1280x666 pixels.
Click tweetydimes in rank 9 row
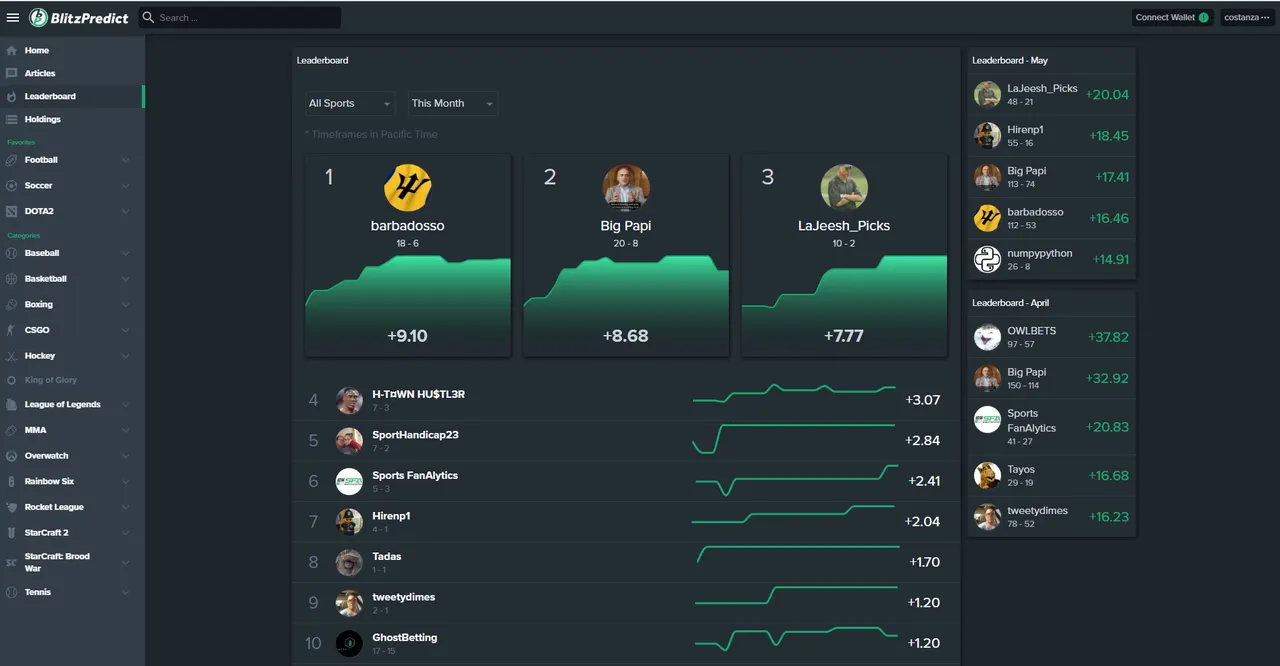tap(403, 597)
